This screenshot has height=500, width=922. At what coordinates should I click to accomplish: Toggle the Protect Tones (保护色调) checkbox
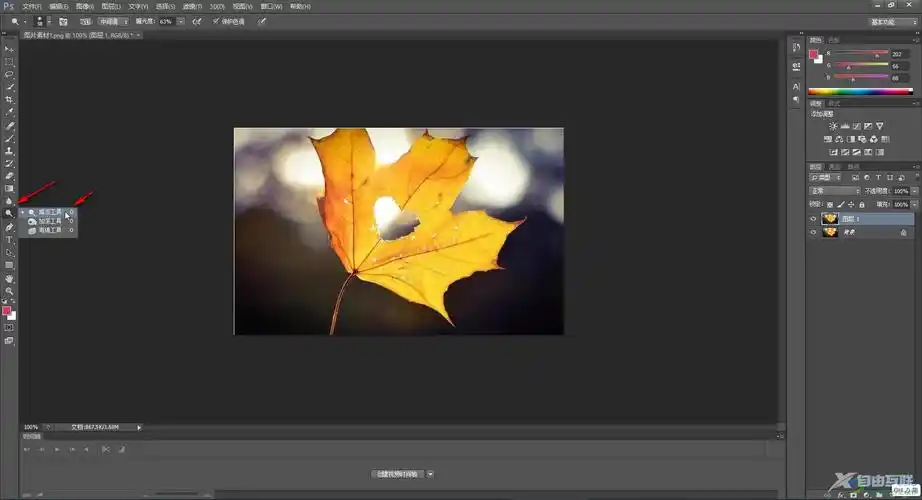pyautogui.click(x=216, y=20)
